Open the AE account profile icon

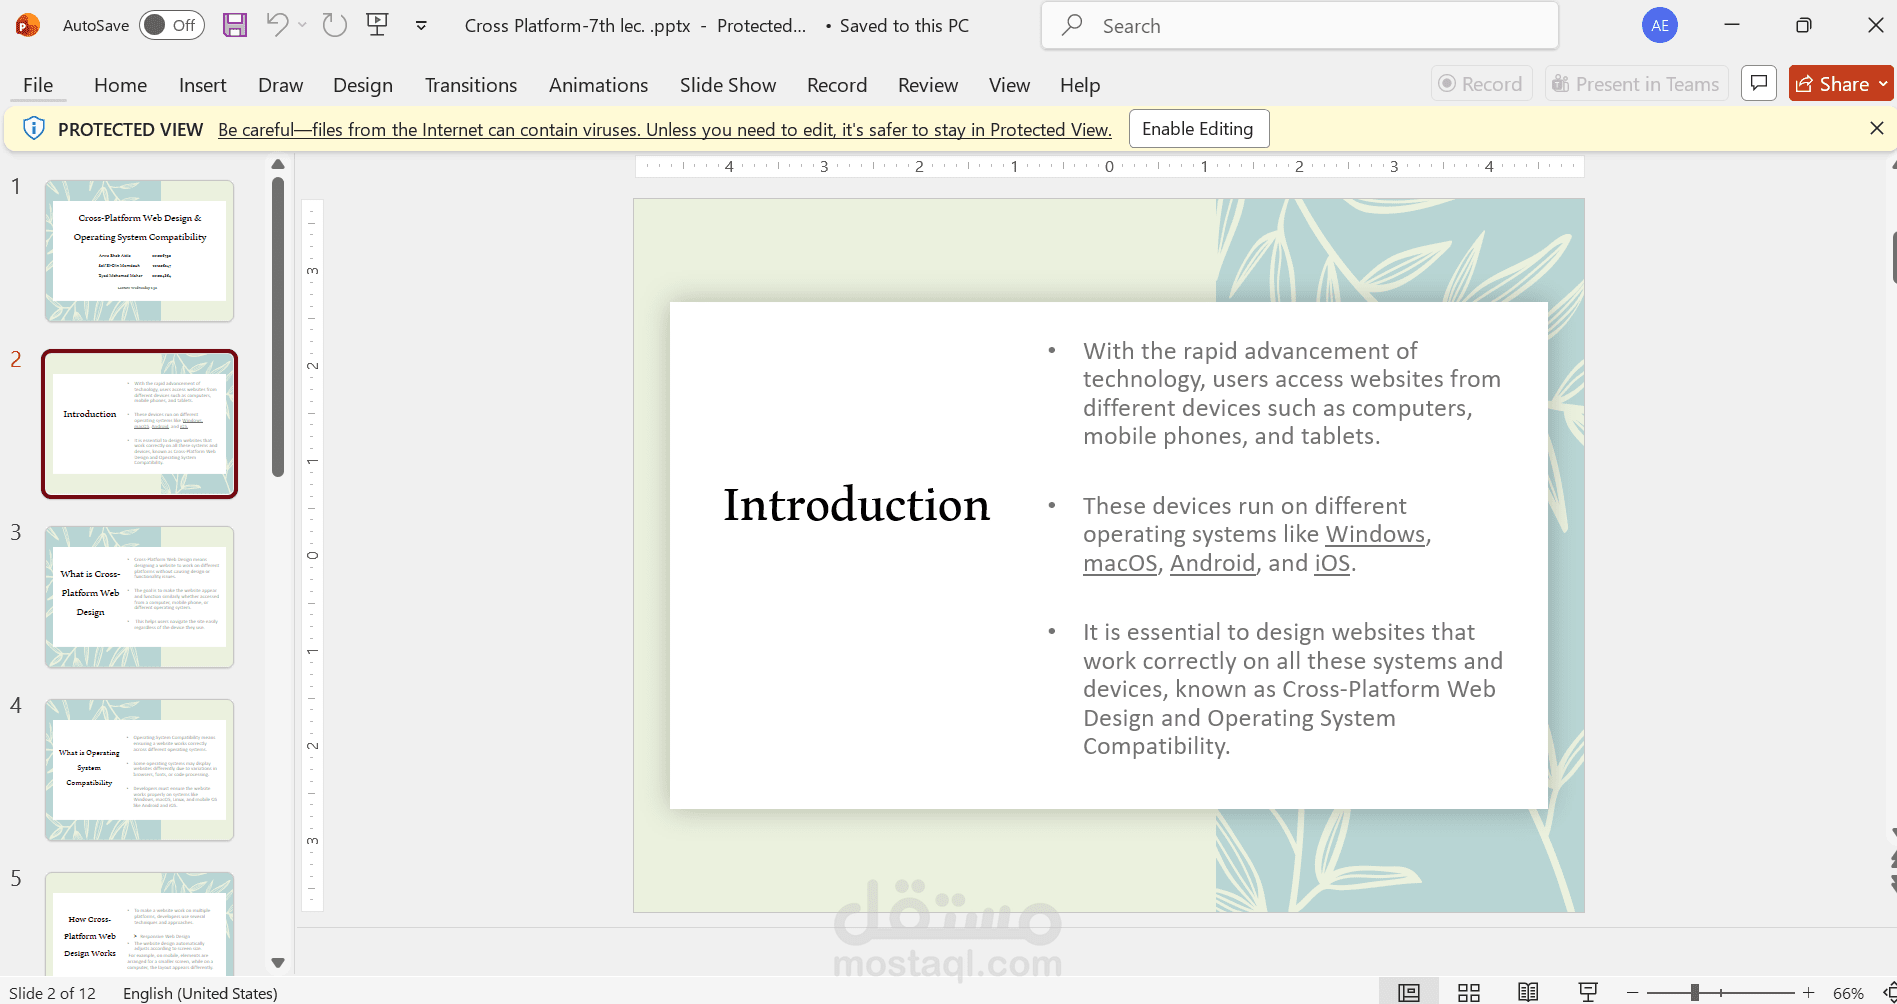1659,25
